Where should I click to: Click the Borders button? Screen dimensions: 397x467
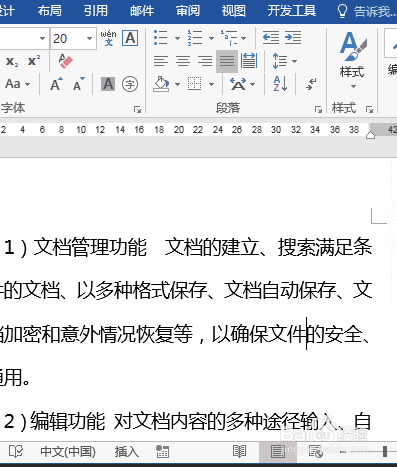click(x=195, y=84)
